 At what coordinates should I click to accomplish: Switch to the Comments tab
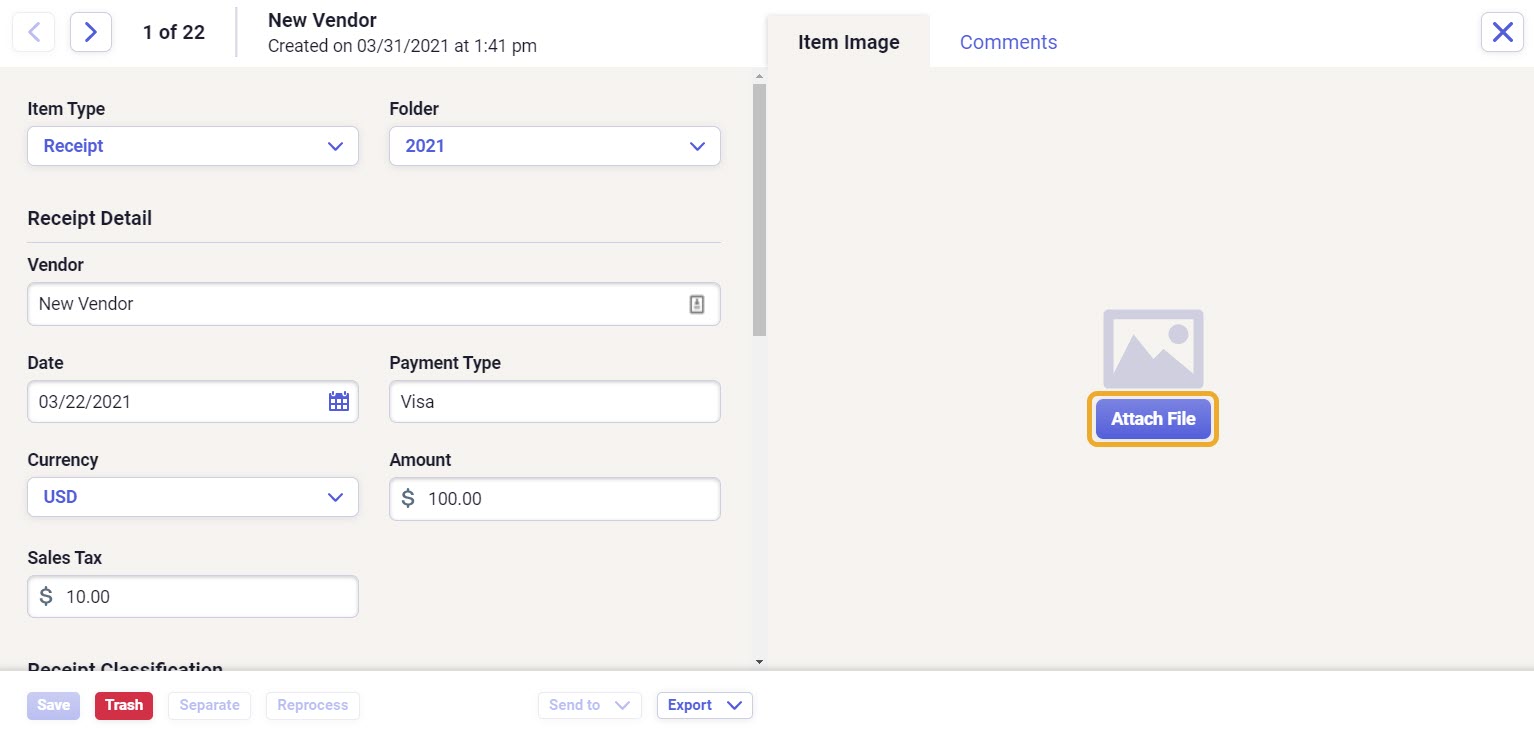[x=1008, y=42]
